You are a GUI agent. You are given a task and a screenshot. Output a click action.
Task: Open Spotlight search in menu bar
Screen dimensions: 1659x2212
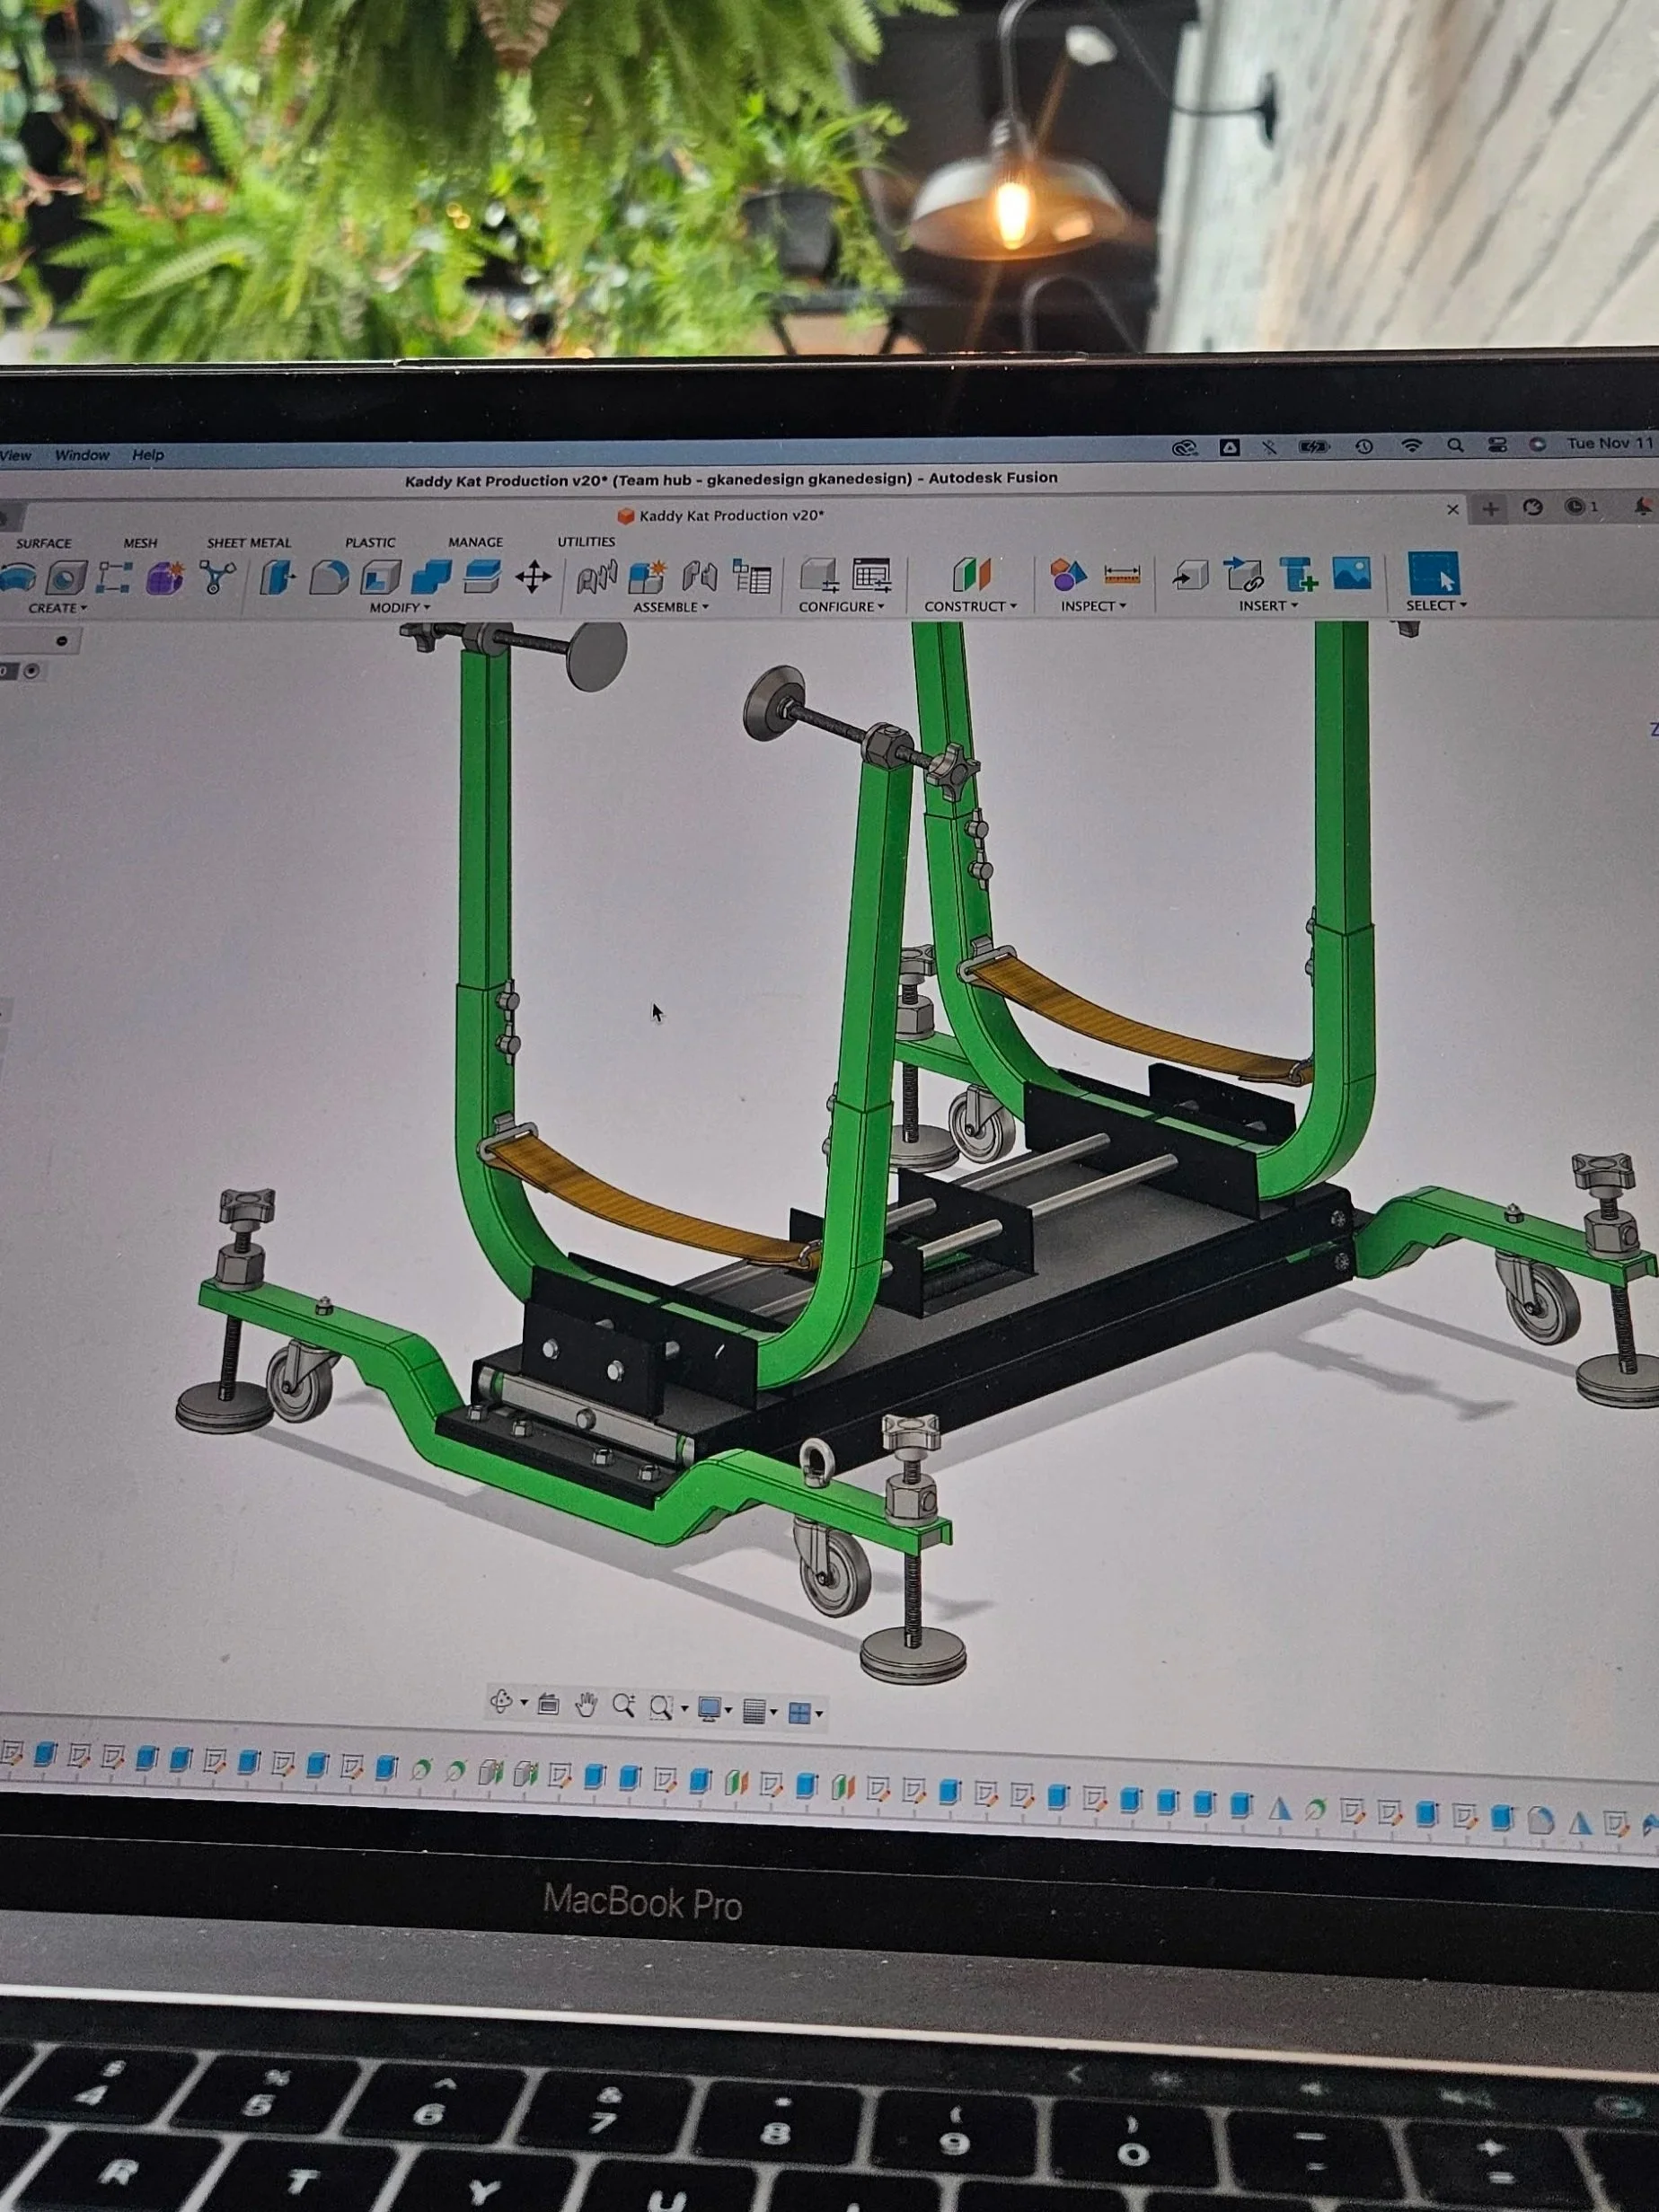click(x=1455, y=445)
